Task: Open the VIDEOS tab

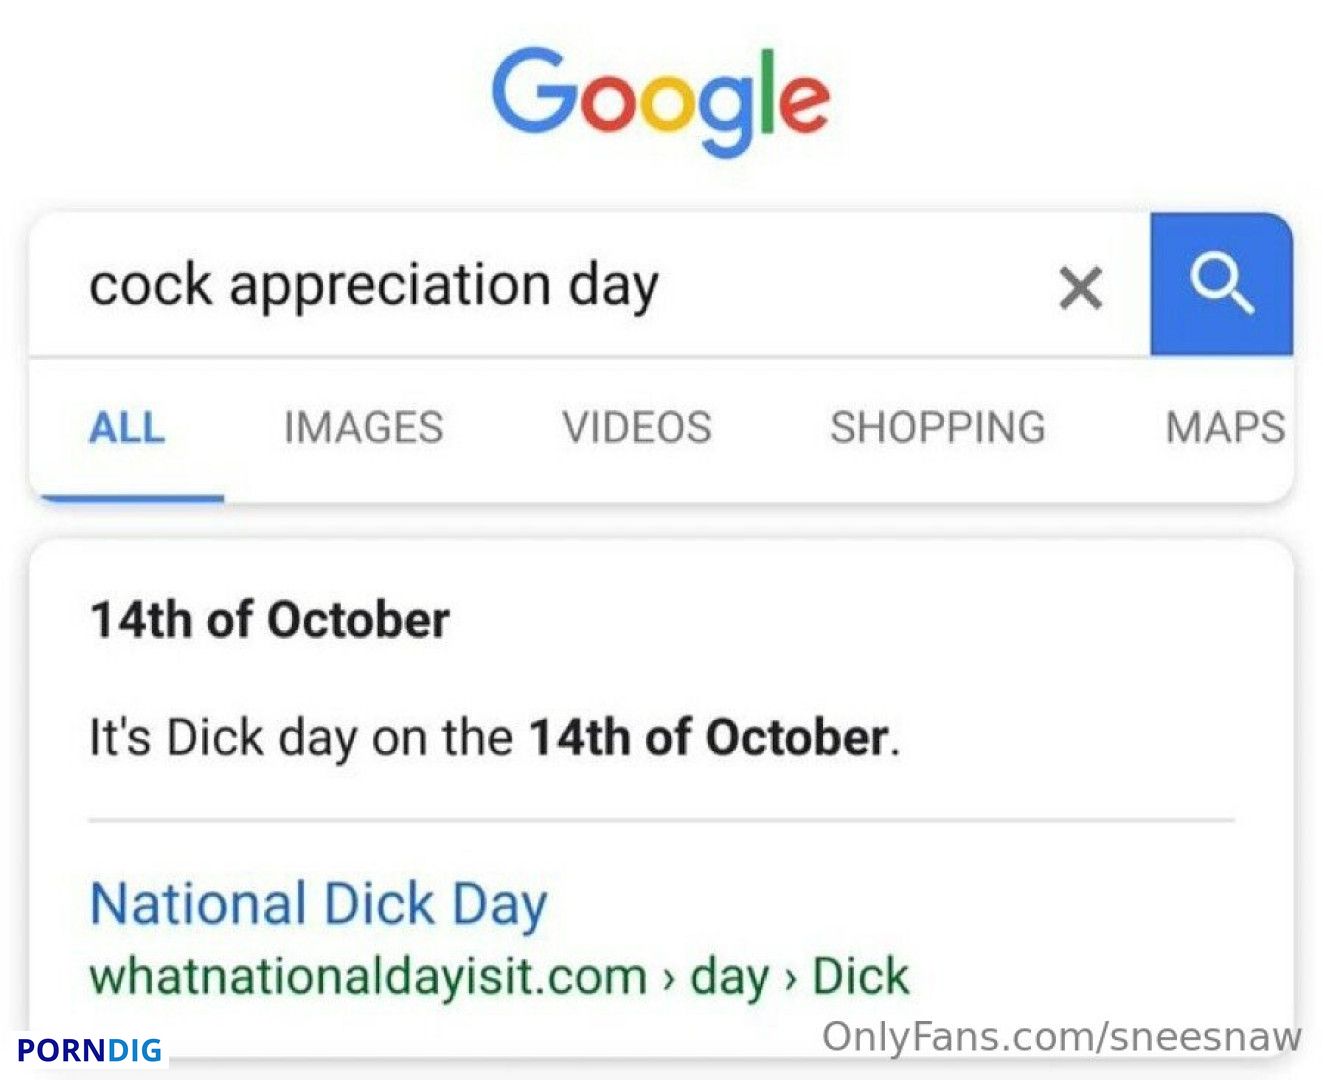Action: (637, 428)
